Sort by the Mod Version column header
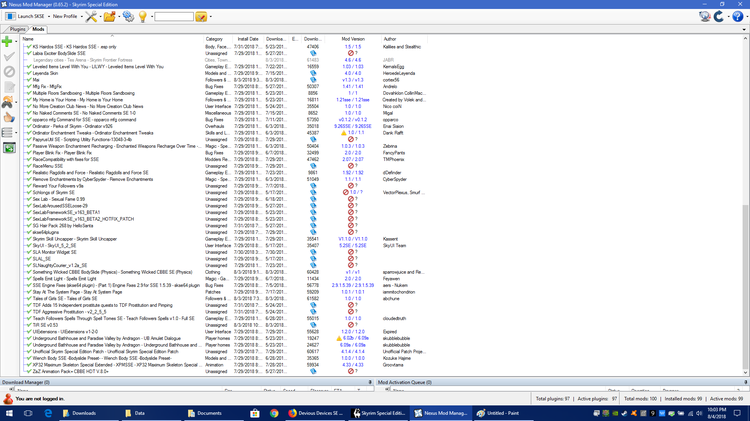Viewport: 750px width, 421px height. [x=353, y=39]
